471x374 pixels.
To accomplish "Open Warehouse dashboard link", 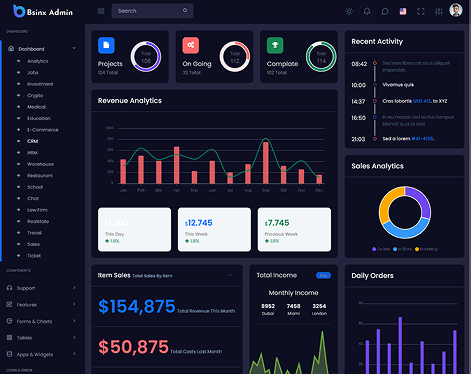I will 40,164.
